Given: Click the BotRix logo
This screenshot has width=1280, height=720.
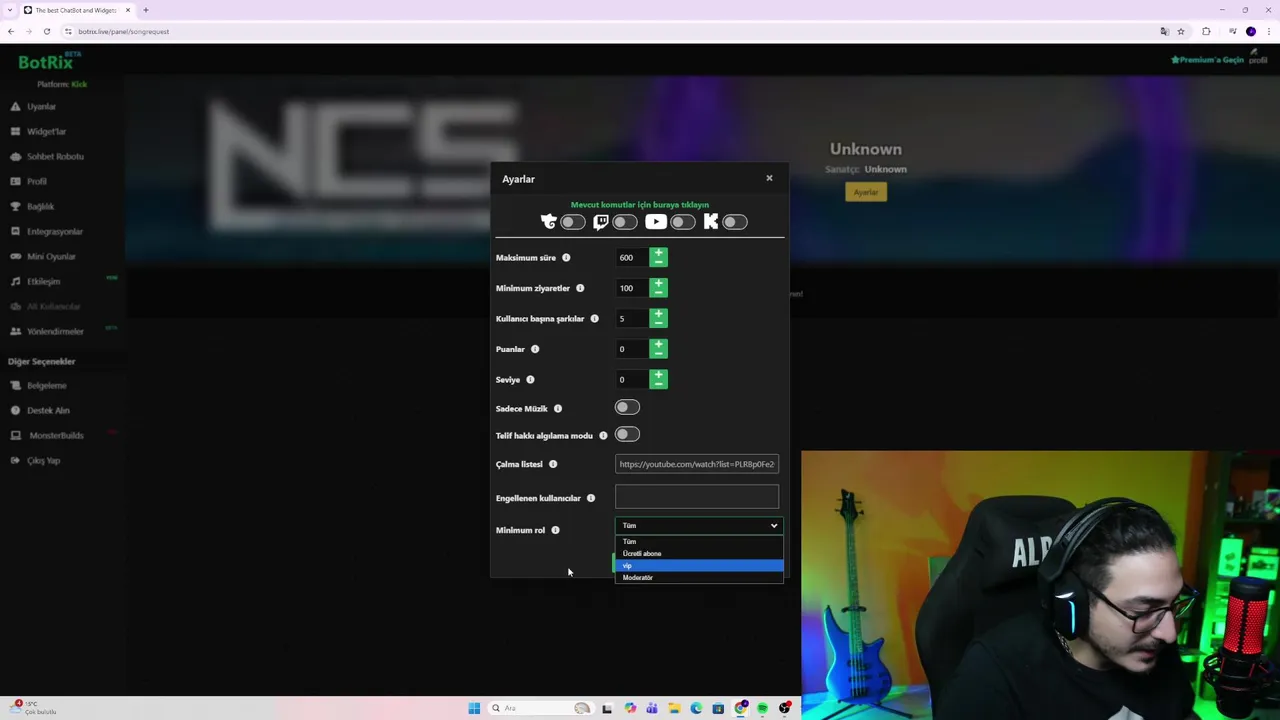Looking at the screenshot, I should click(46, 62).
